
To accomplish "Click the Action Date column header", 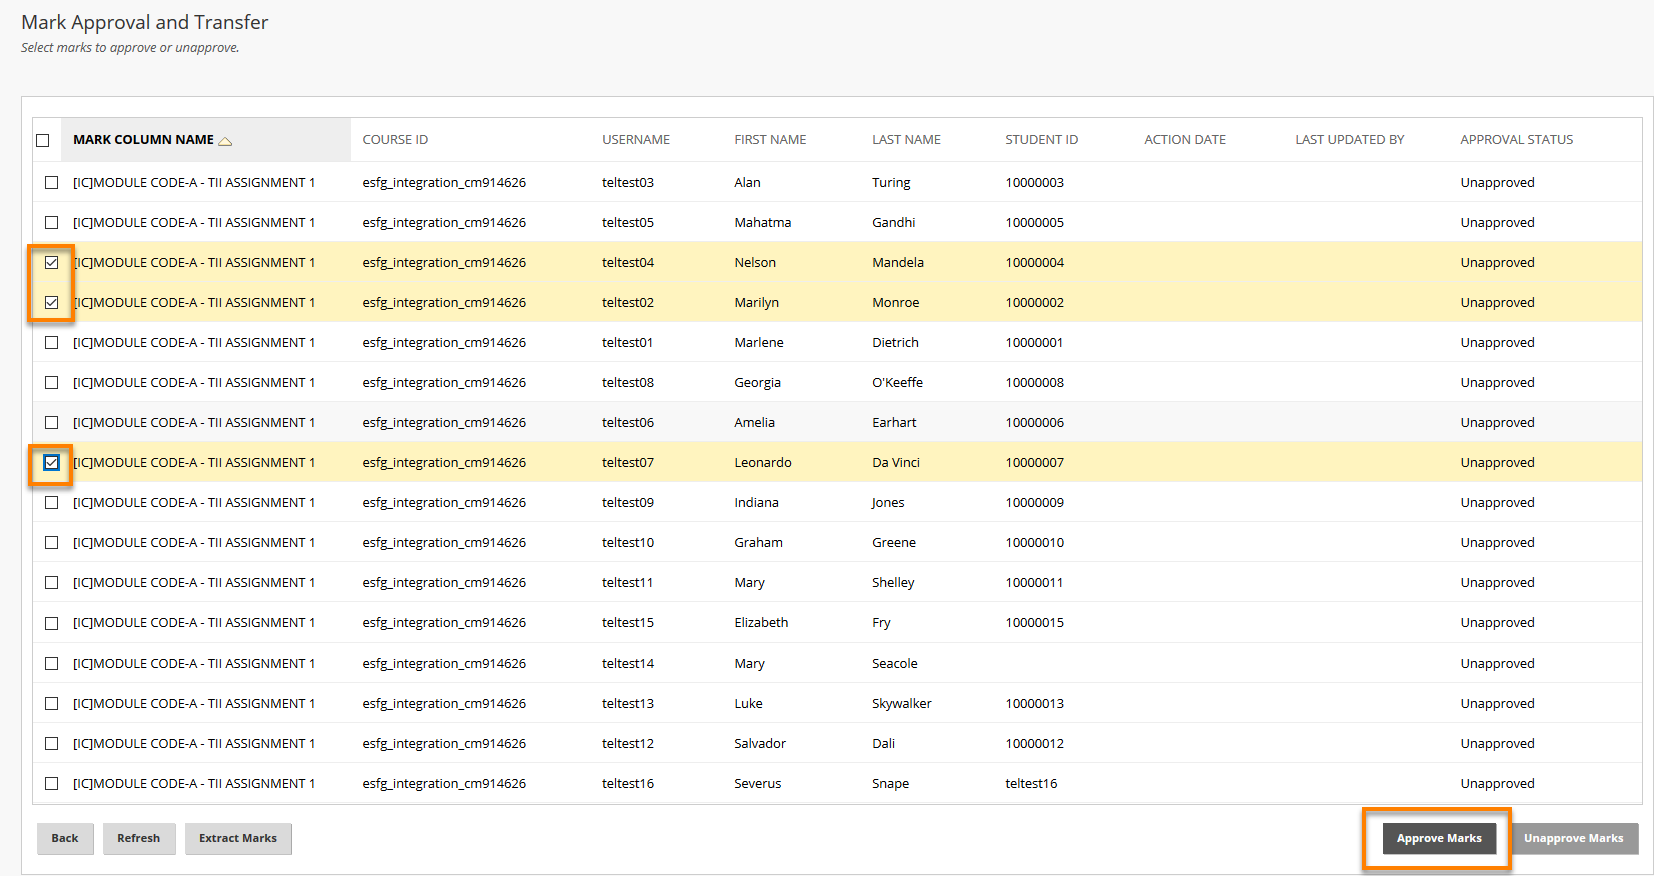I will (x=1184, y=140).
